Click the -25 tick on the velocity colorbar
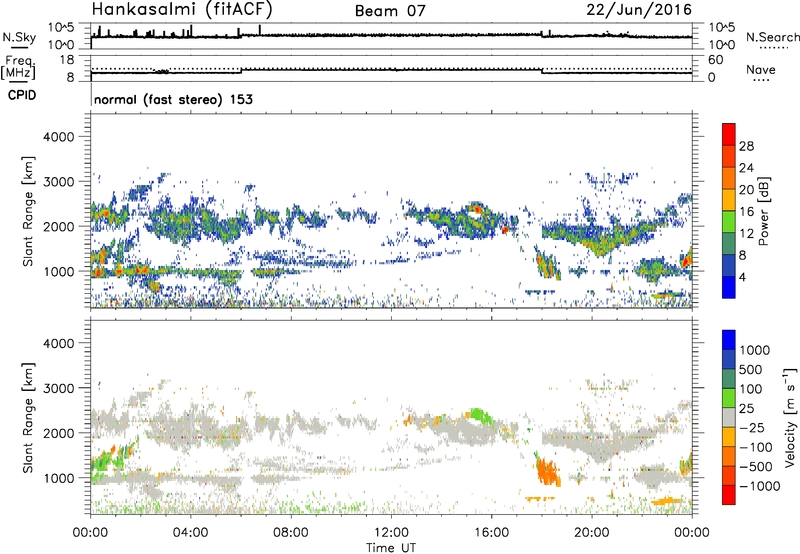This screenshot has height=554, width=800. pos(754,427)
